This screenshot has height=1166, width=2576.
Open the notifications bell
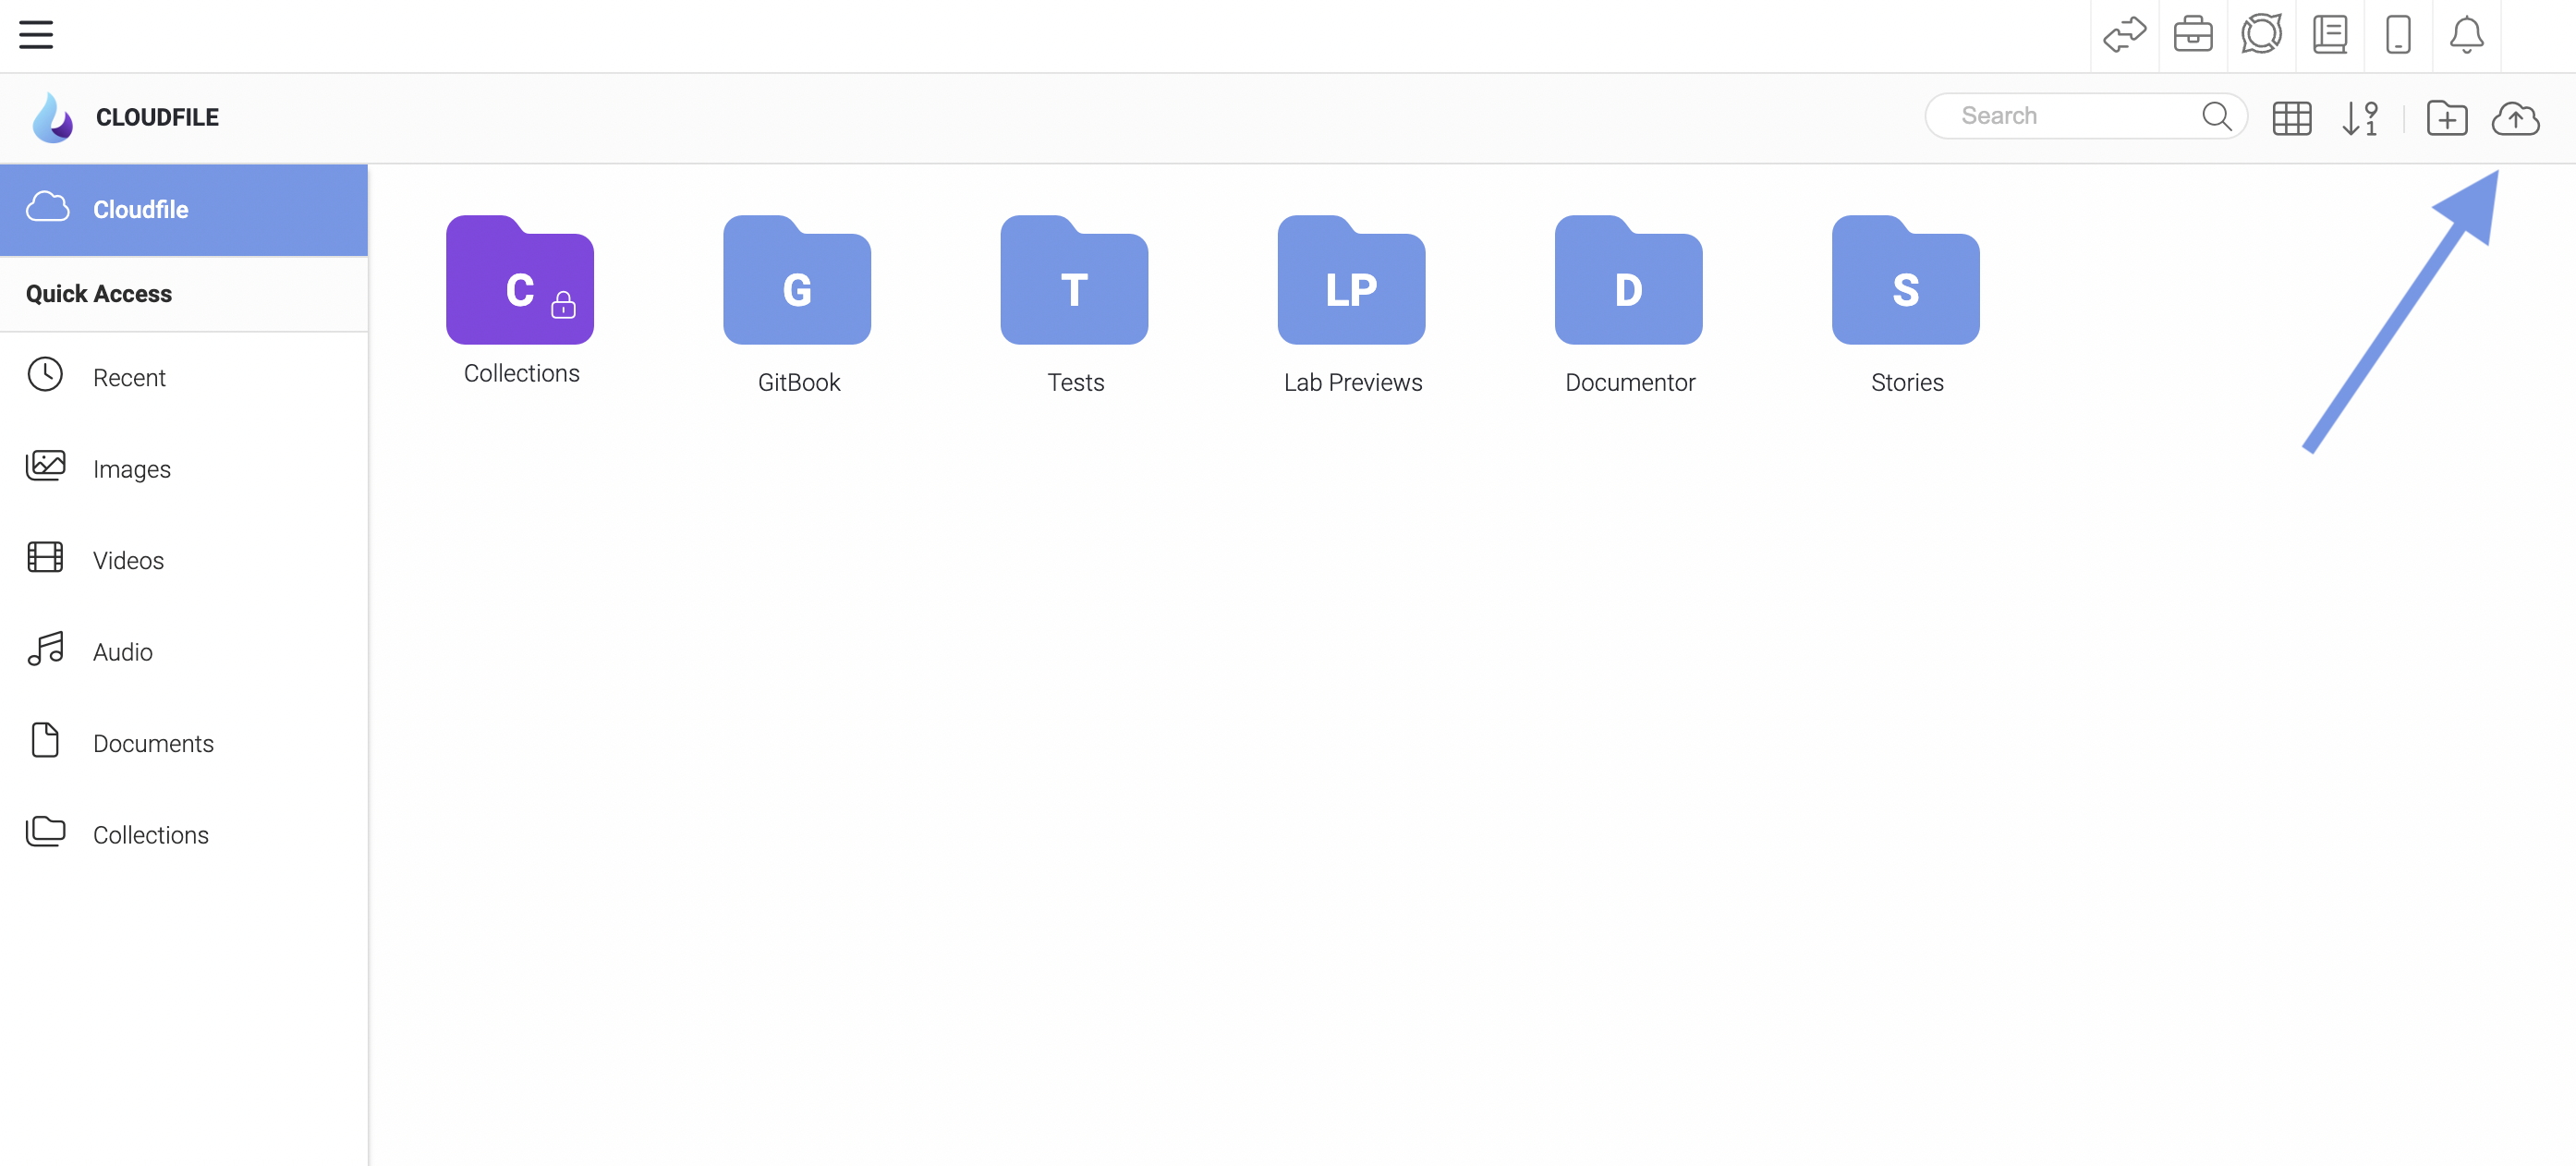tap(2466, 35)
